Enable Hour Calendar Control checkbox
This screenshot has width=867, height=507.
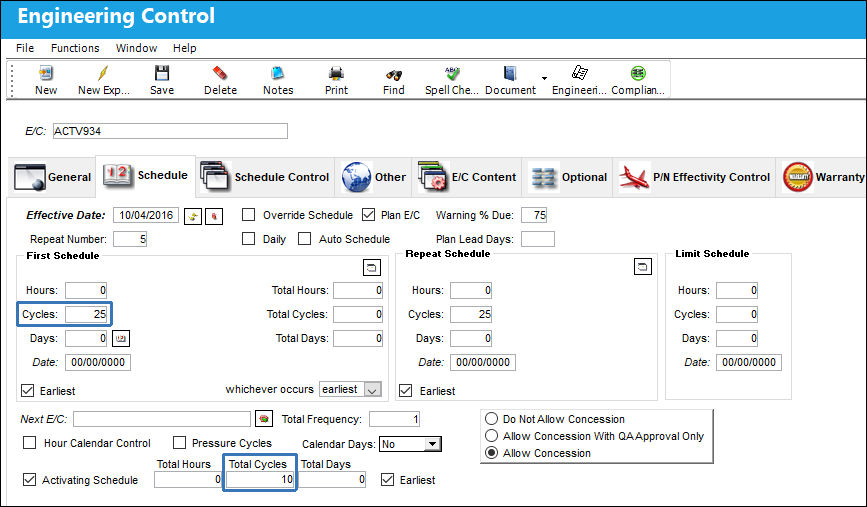(29, 442)
